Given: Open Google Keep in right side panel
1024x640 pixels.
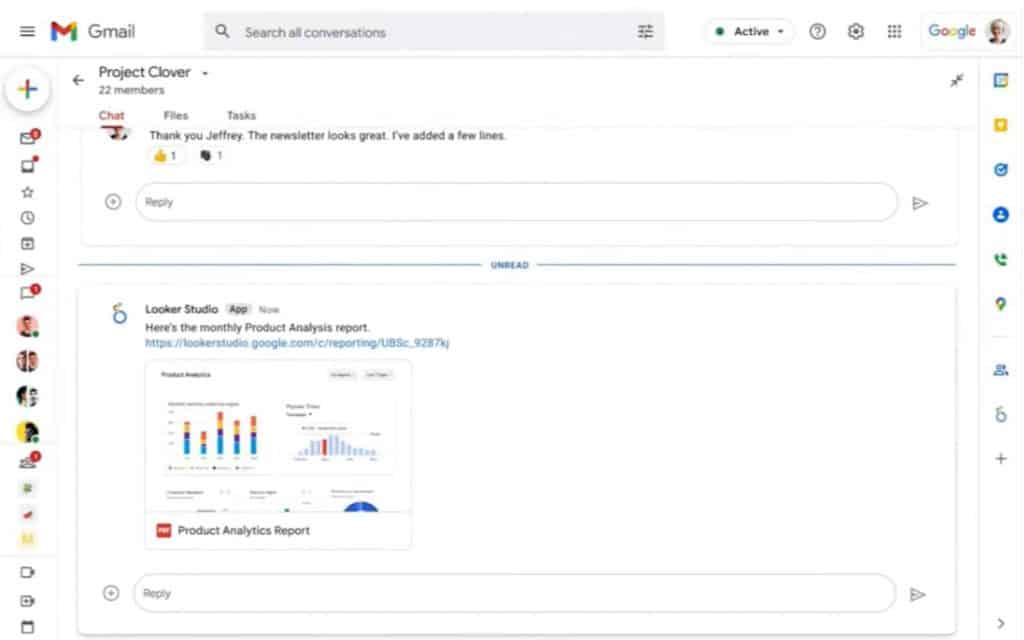Looking at the screenshot, I should (x=1000, y=125).
